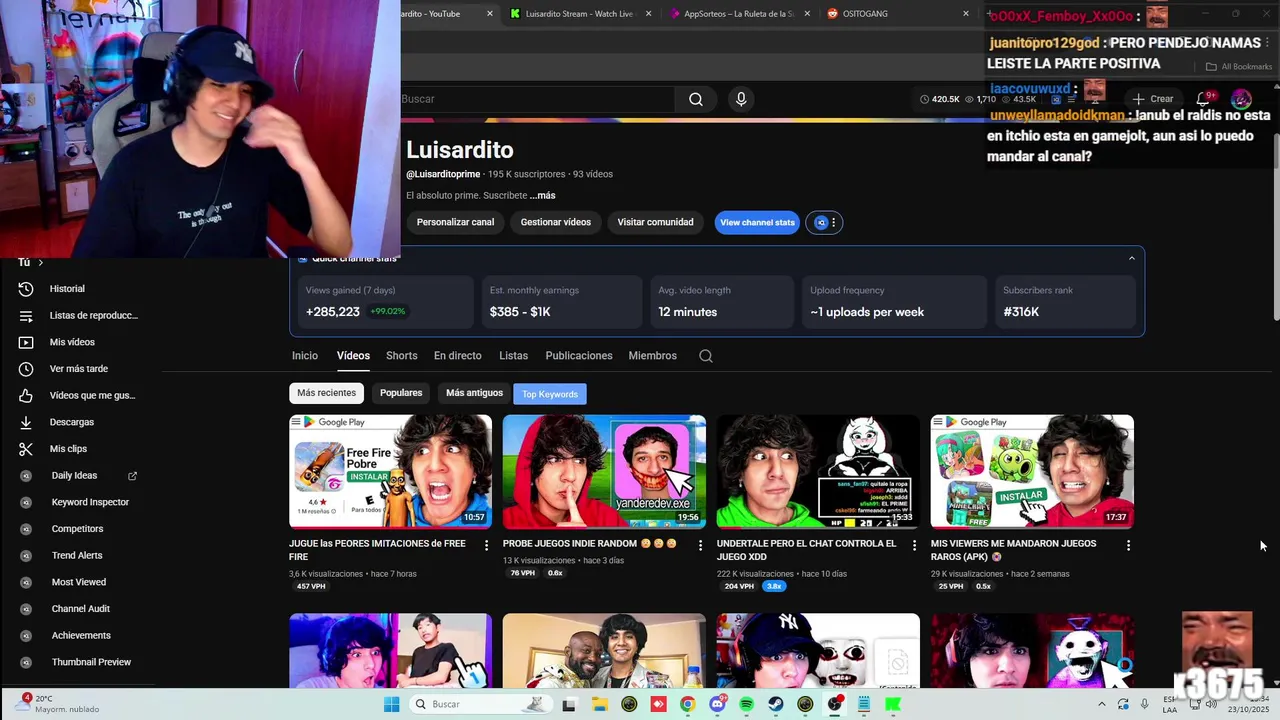Click the YouTube search magnifier button
The height and width of the screenshot is (720, 1280).
click(696, 99)
